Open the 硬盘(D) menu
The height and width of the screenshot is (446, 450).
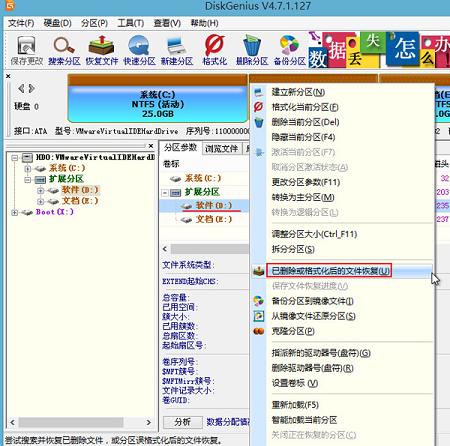click(x=57, y=23)
